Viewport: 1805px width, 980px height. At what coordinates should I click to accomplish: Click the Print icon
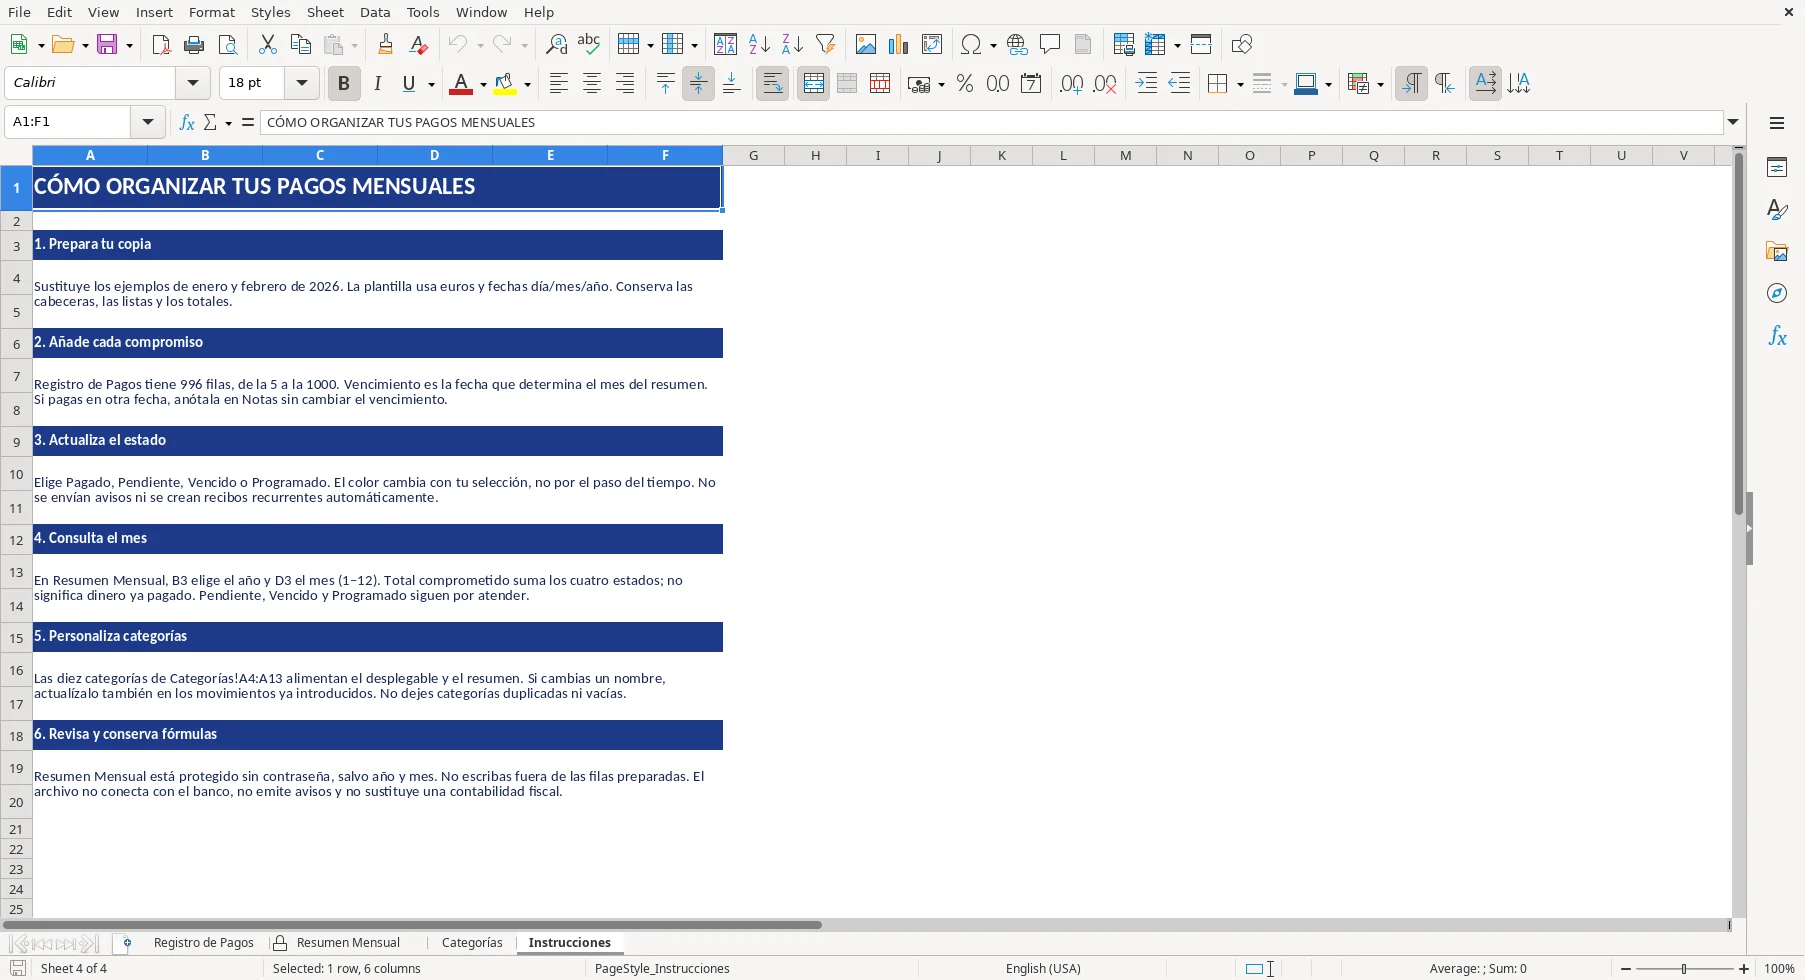194,44
